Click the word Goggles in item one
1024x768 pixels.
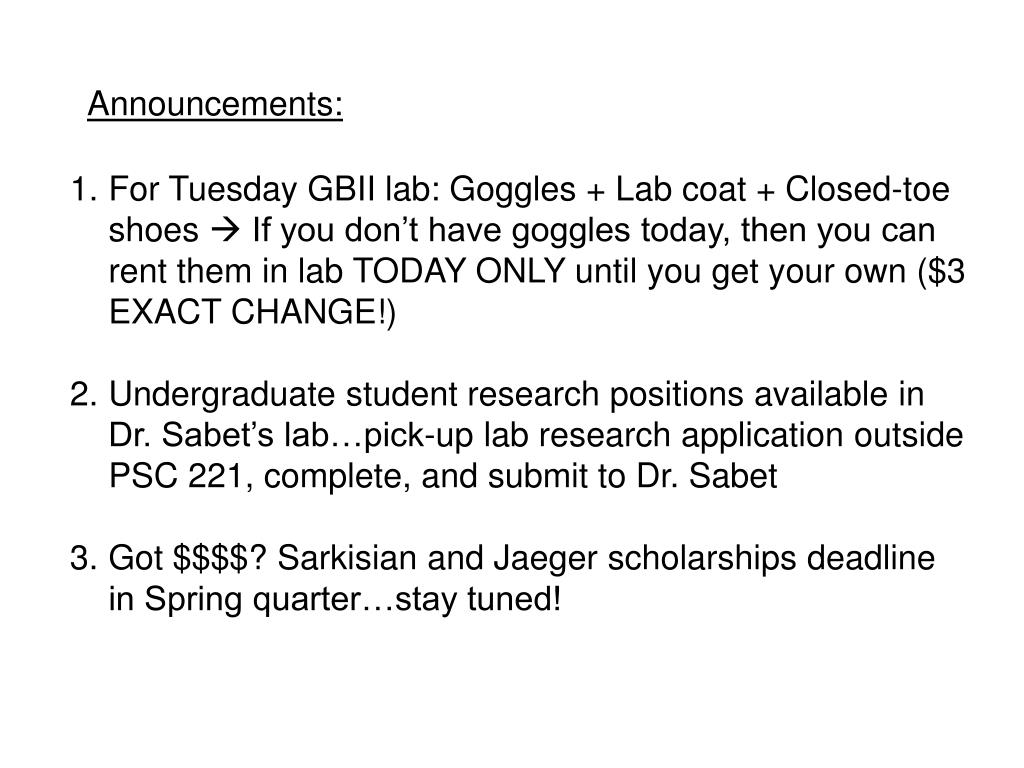[x=512, y=190]
